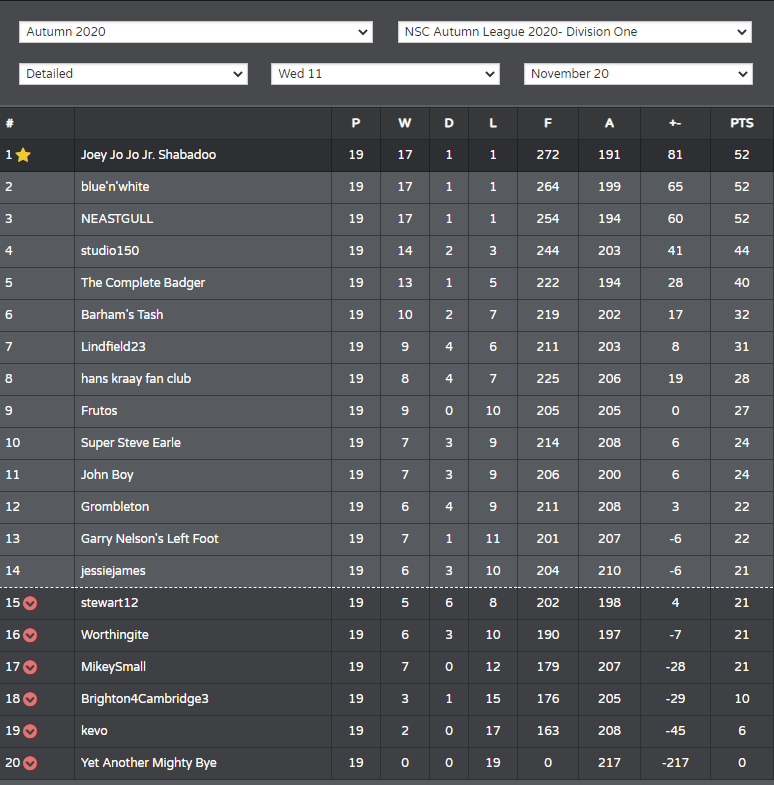Viewport: 774px width, 785px height.
Task: Open the hans kraay fan club row
Action: pyautogui.click(x=386, y=379)
